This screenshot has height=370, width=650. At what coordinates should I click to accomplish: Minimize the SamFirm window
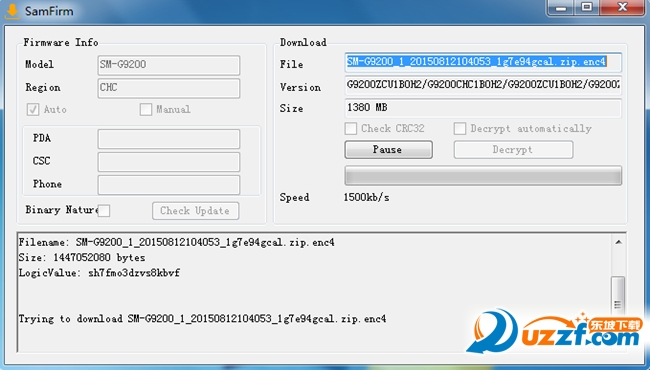coord(561,7)
